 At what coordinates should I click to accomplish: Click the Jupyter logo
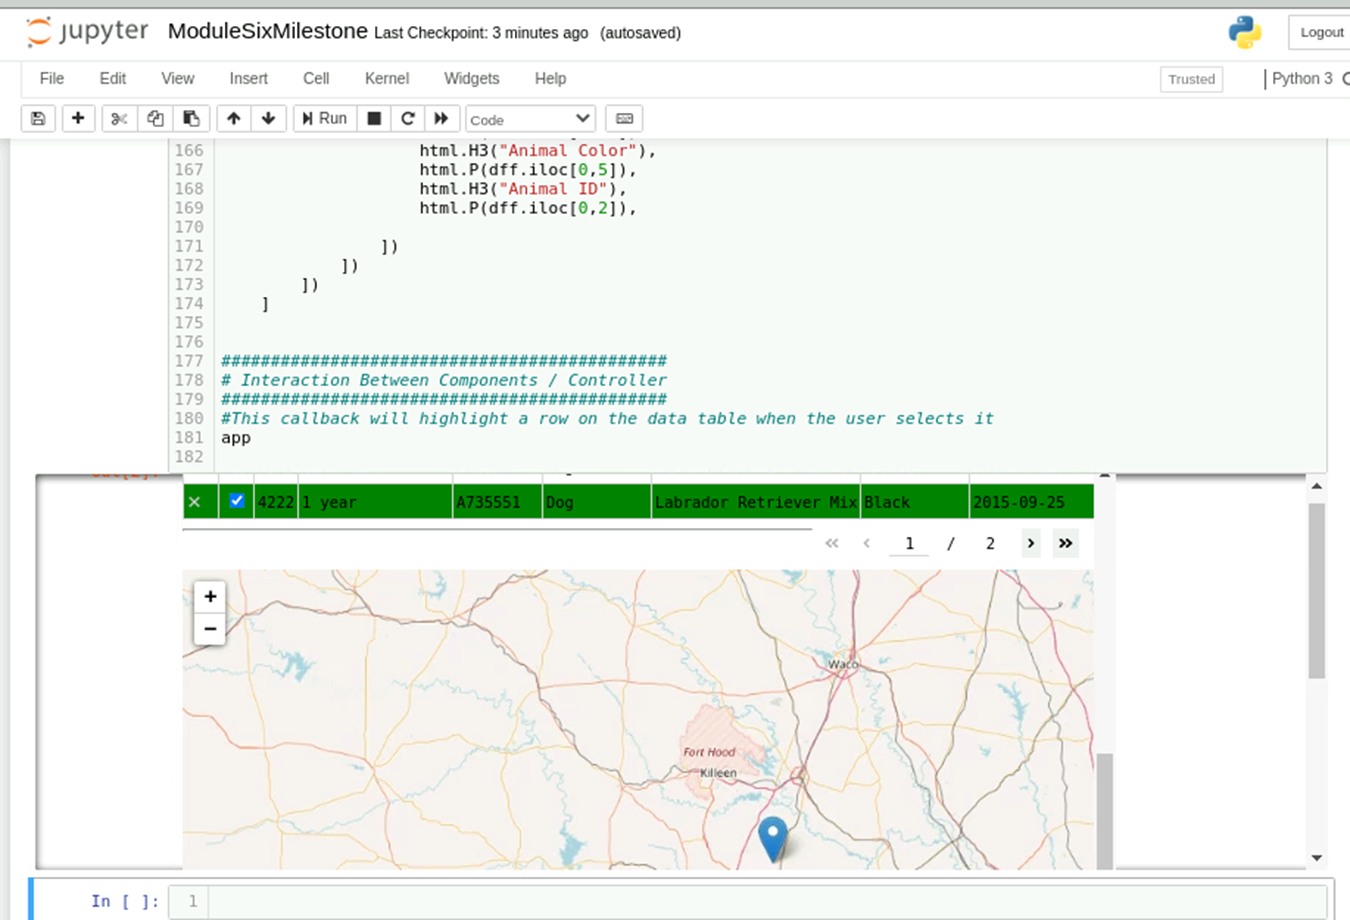pos(87,32)
